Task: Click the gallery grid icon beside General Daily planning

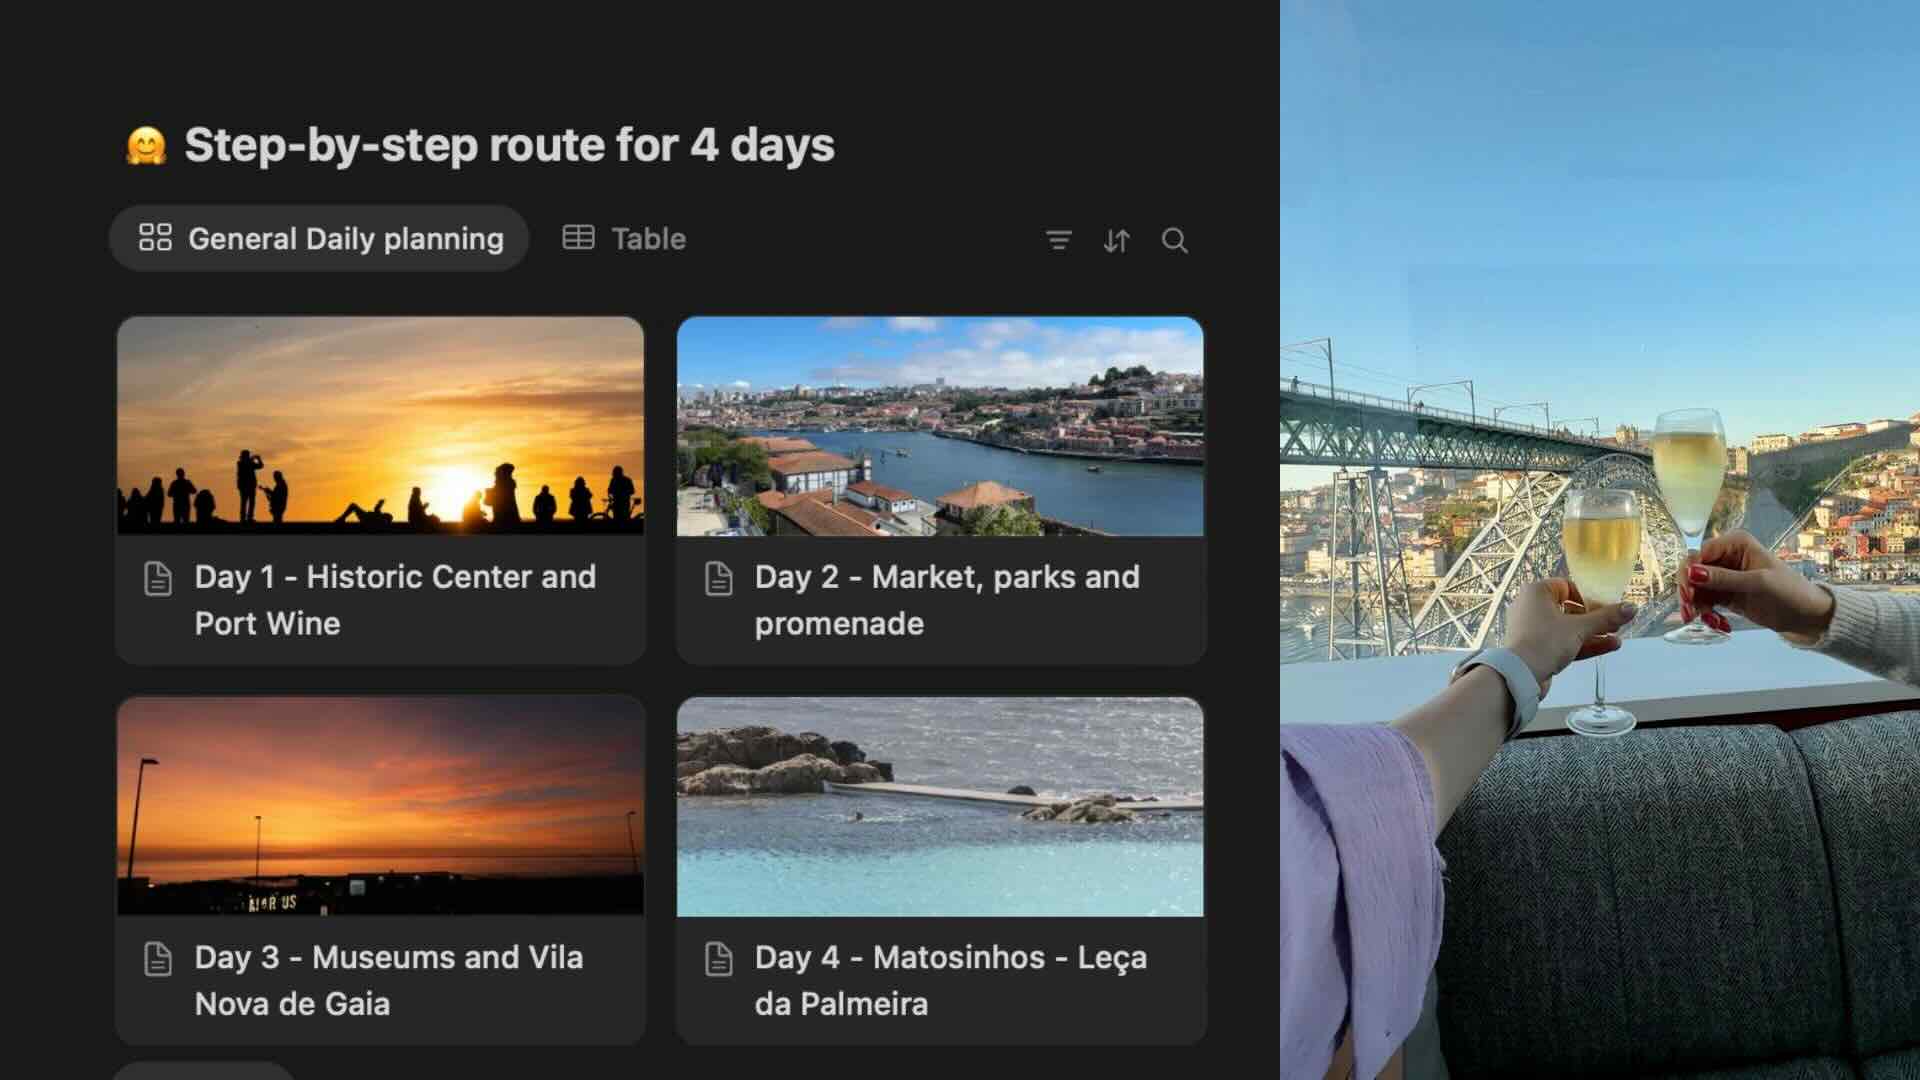Action: [x=155, y=238]
